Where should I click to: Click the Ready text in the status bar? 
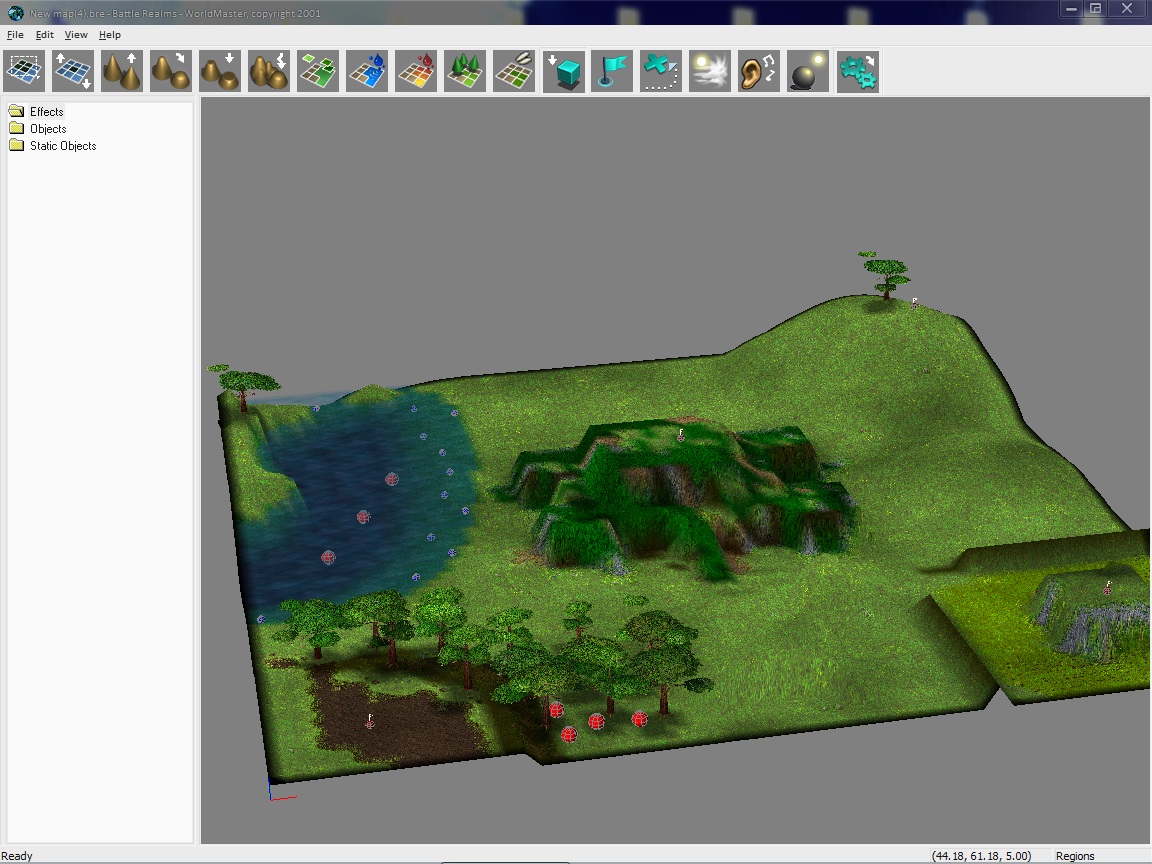[17, 856]
